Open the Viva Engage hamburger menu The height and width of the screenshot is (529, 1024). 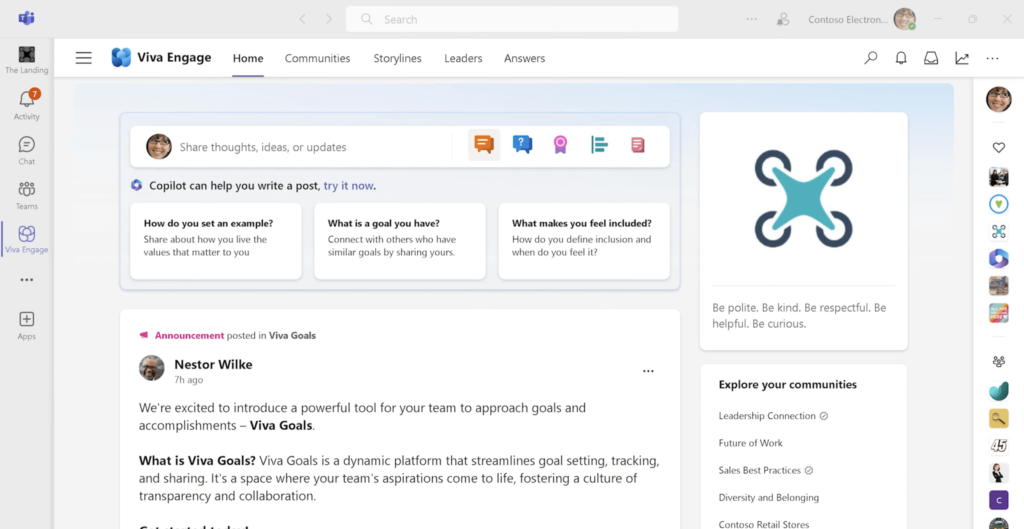(84, 58)
